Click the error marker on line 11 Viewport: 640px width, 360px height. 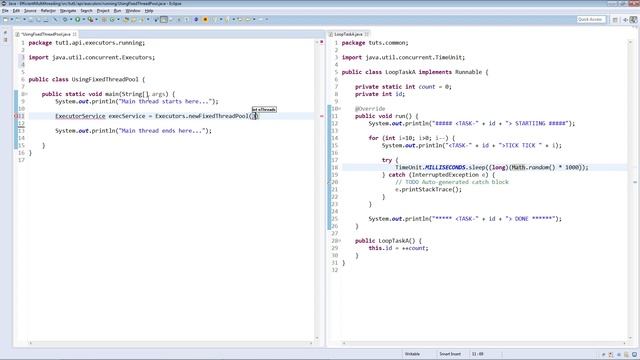(16, 116)
